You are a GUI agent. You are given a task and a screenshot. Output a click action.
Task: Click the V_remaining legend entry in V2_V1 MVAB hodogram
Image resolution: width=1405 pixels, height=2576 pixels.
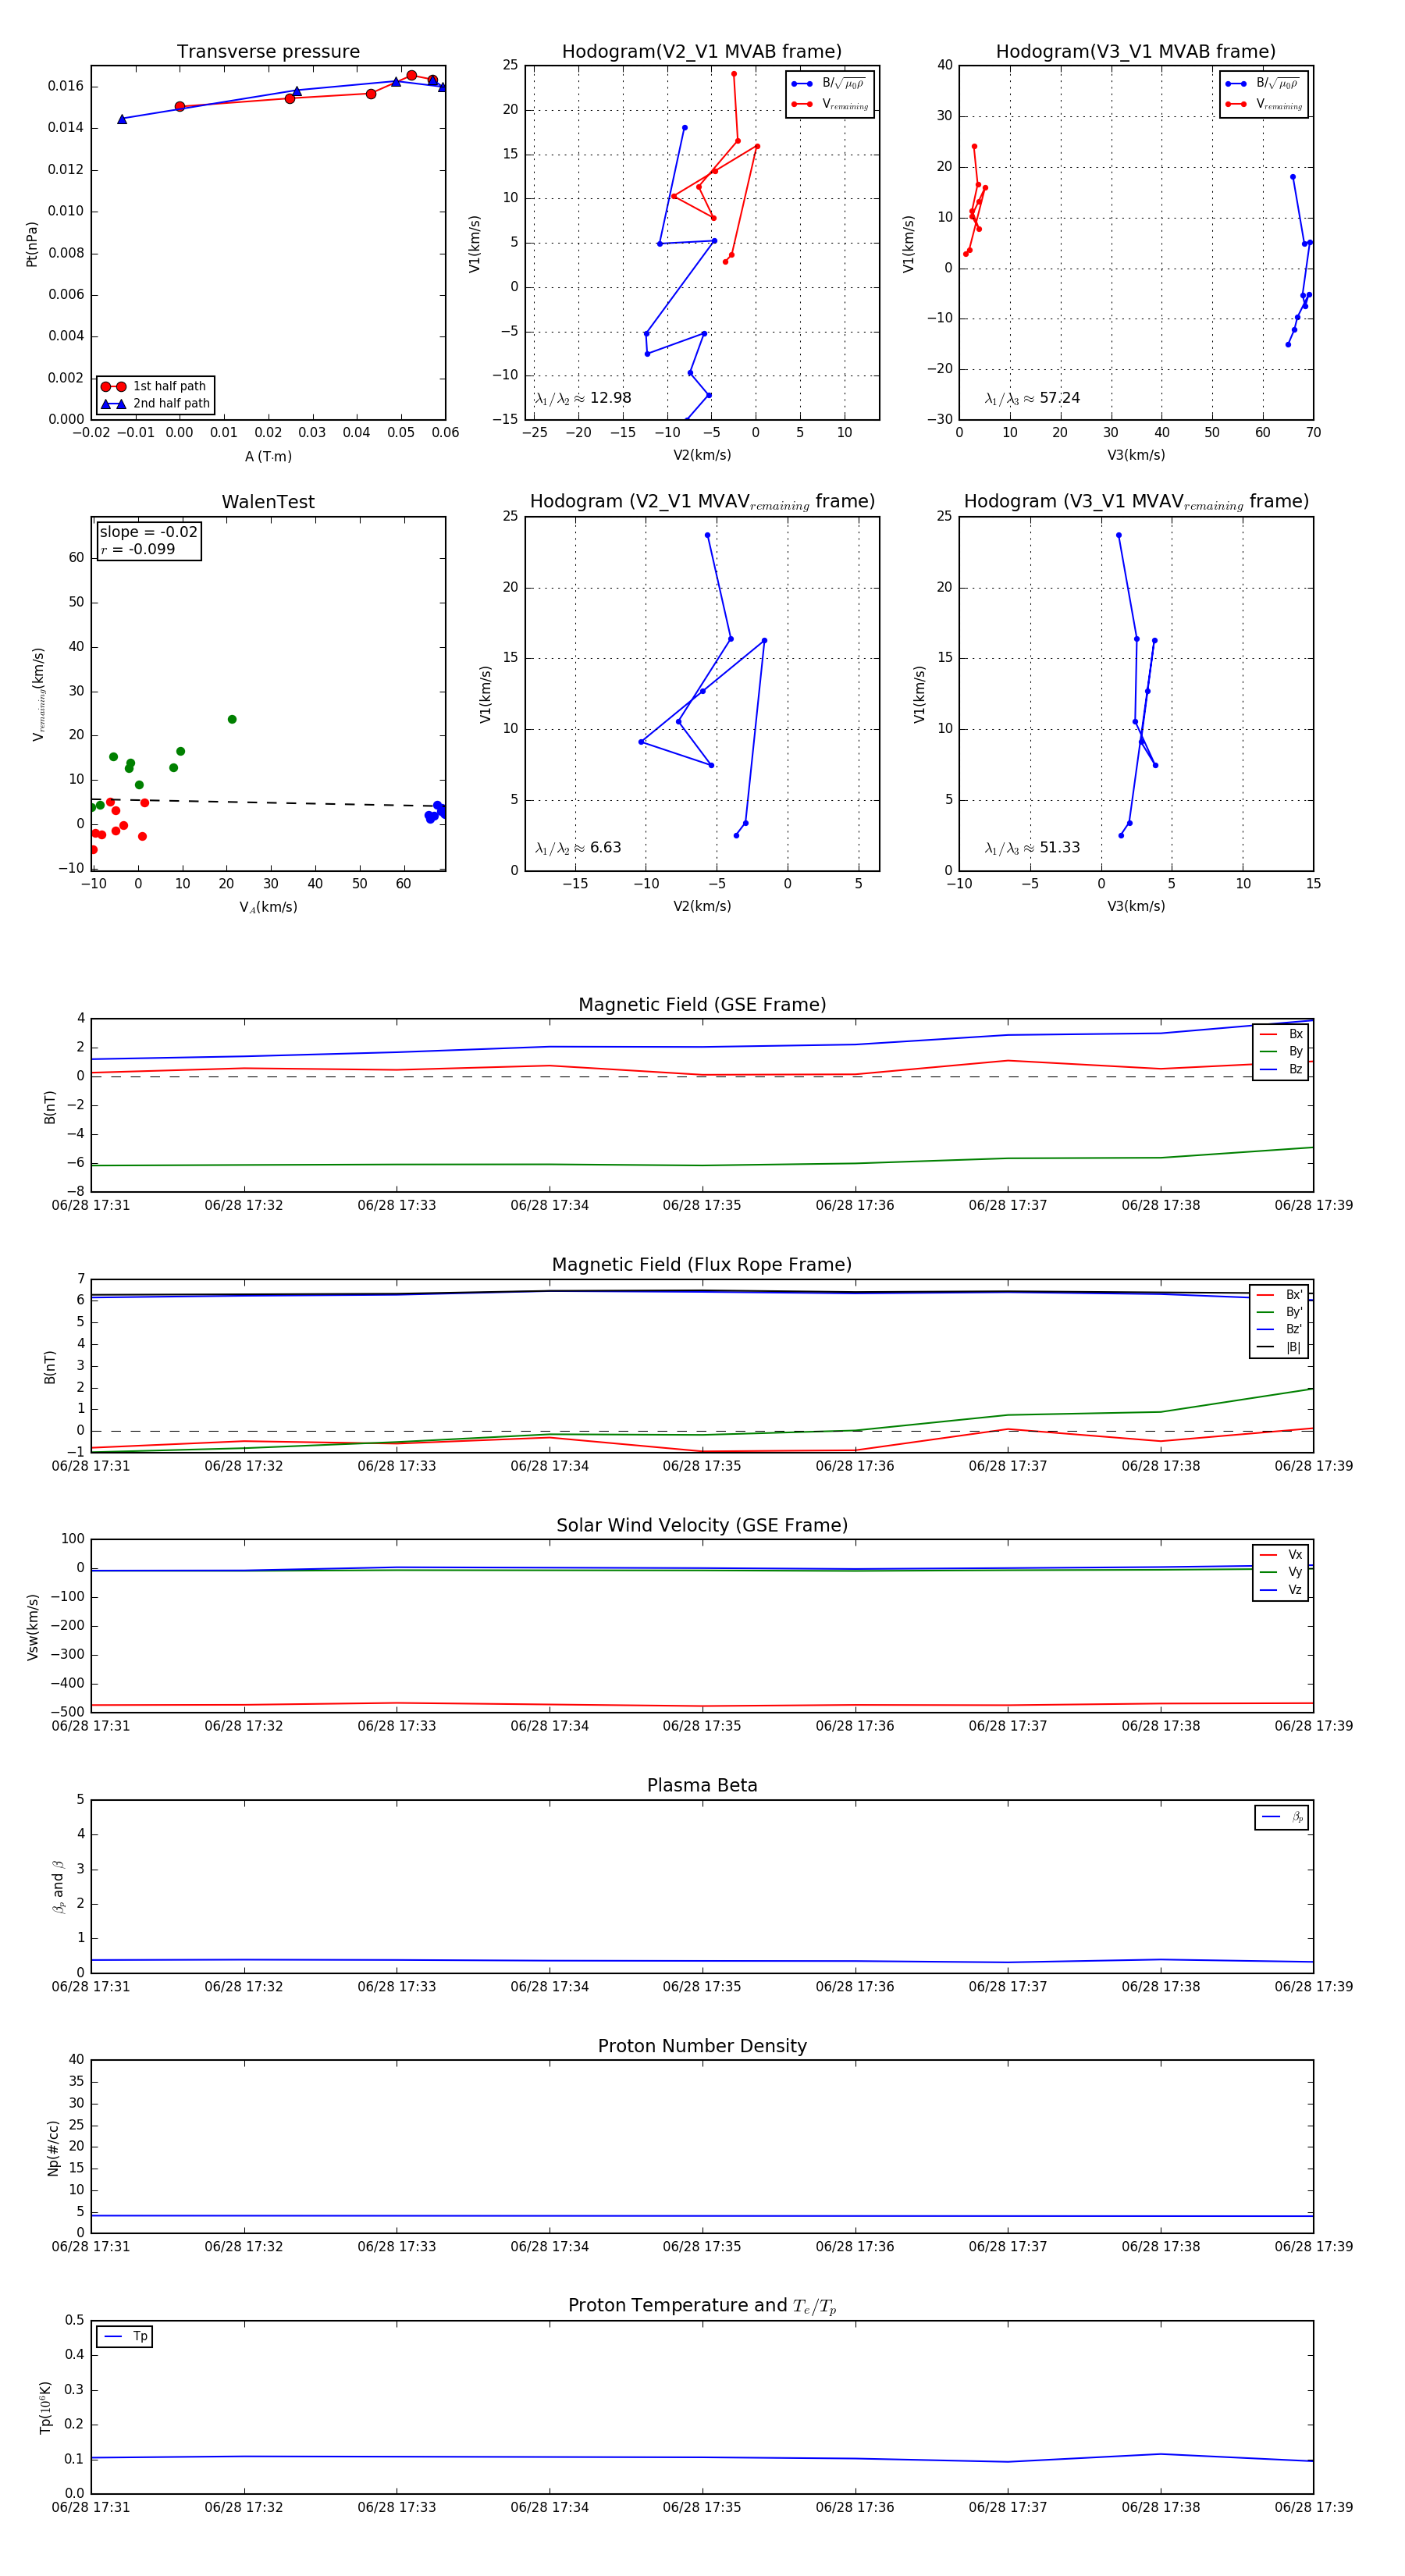[830, 104]
